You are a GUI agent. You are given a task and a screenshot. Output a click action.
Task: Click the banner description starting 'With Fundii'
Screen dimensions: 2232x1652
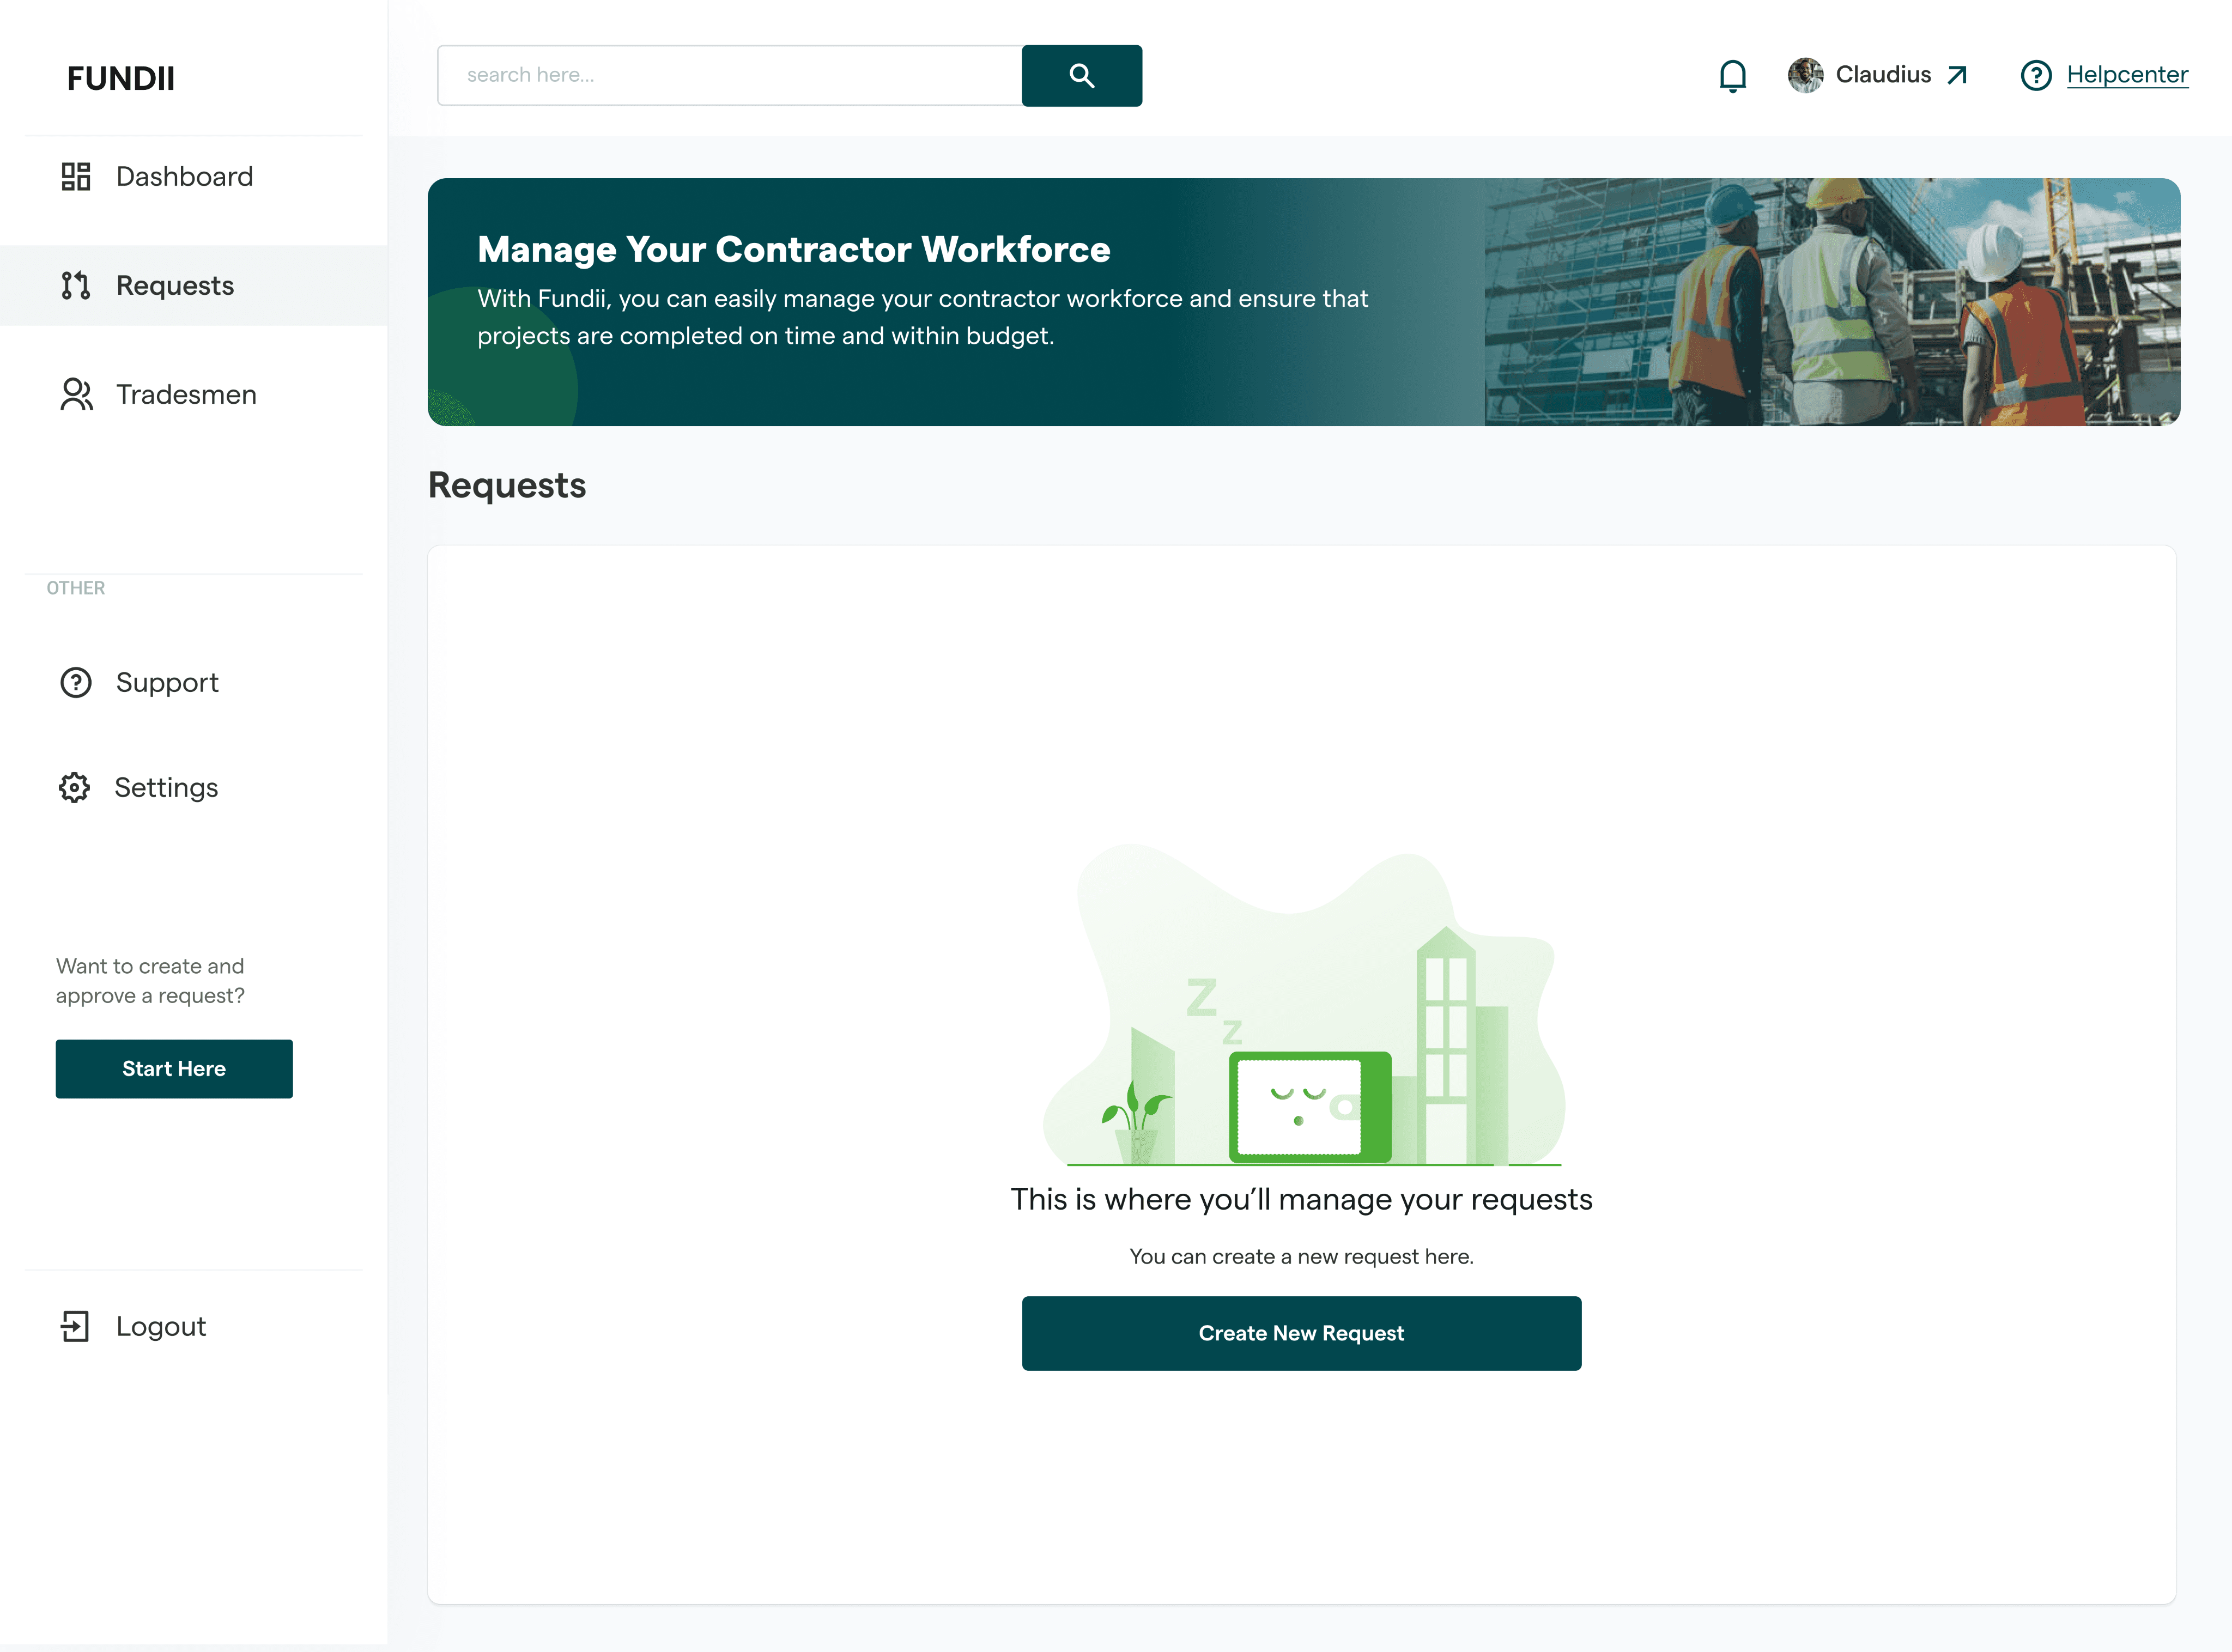pos(923,317)
